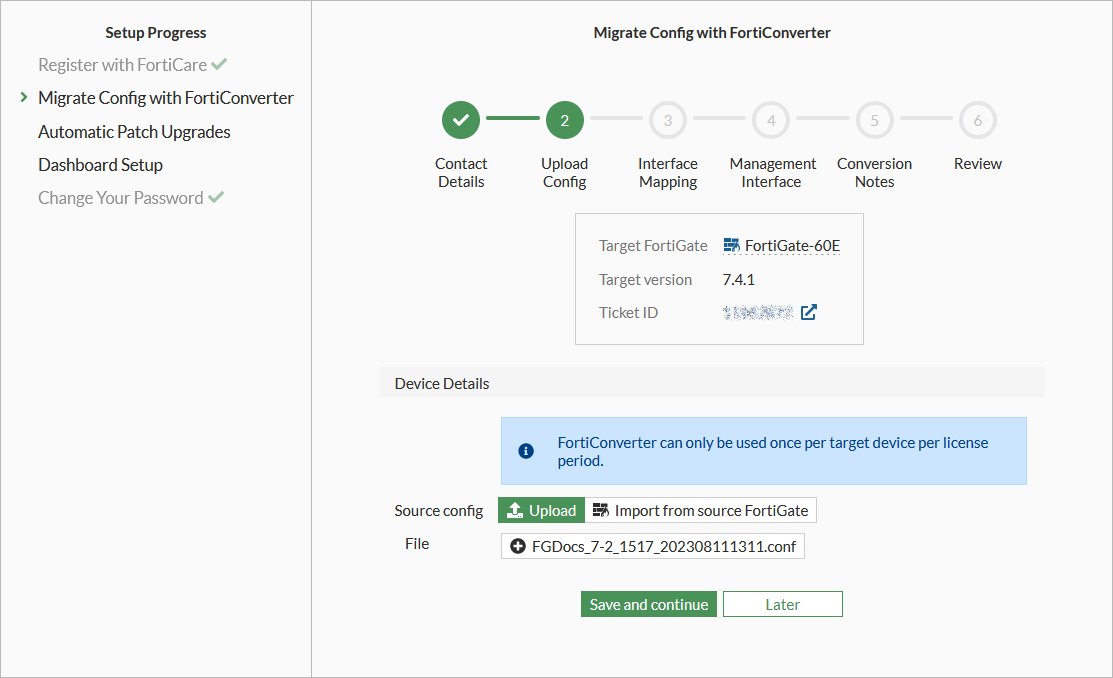Go to step 2 Upload Config circle
Image resolution: width=1113 pixels, height=678 pixels.
pos(564,121)
